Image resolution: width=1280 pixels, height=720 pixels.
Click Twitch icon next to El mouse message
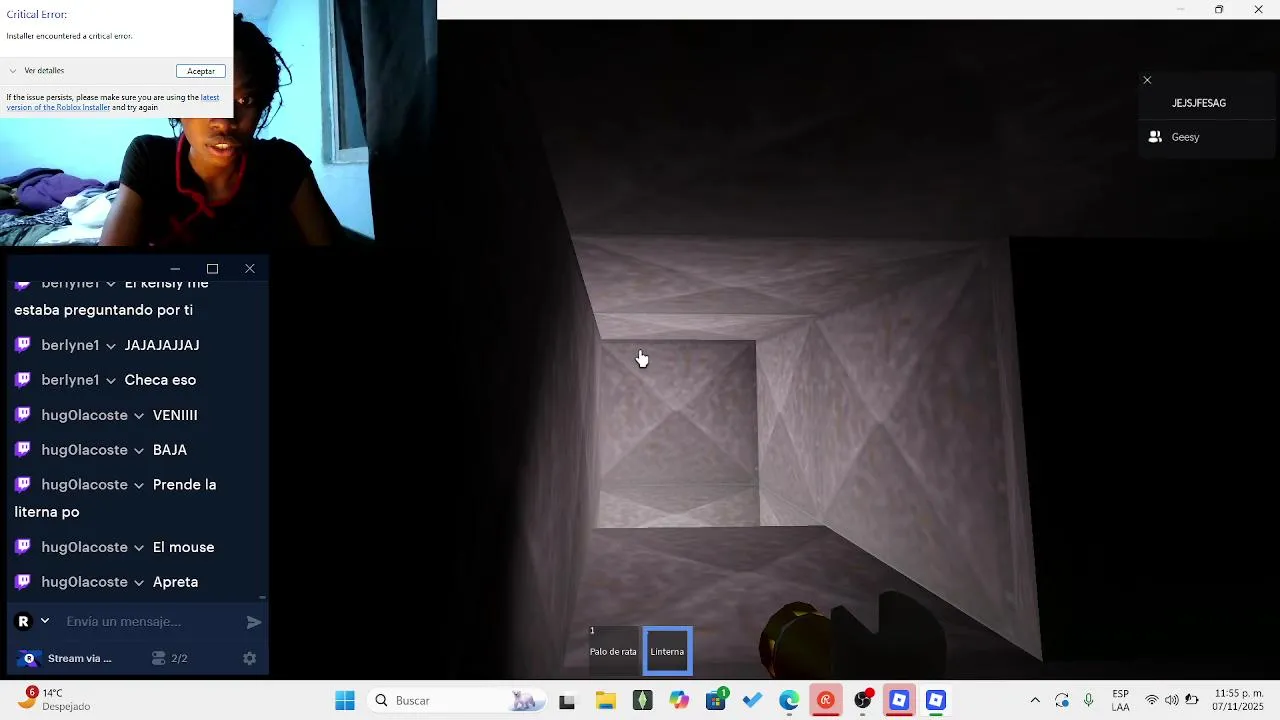[23, 547]
